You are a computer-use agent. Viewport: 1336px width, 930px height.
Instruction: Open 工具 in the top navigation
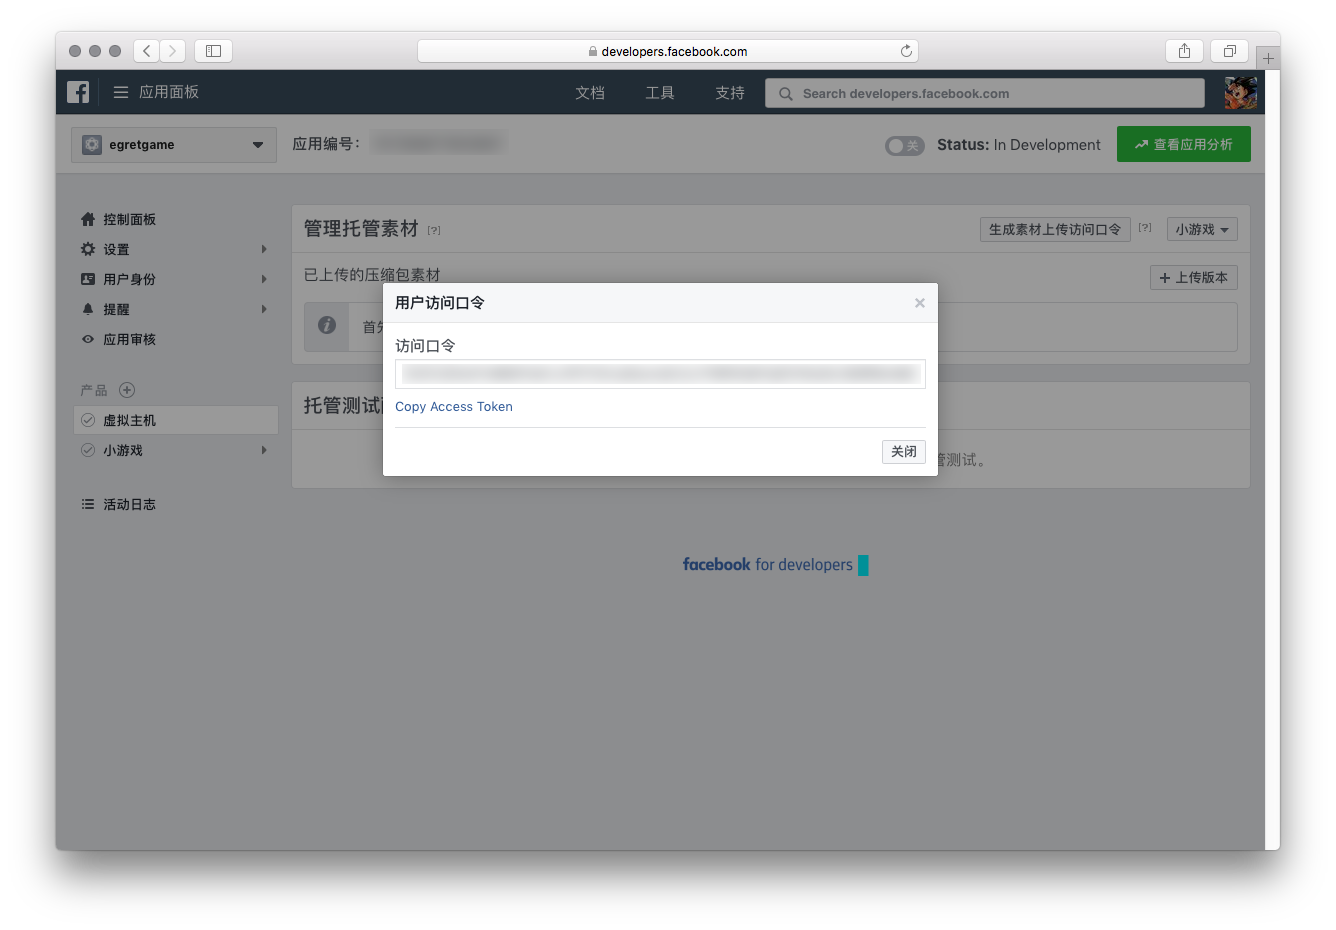[659, 93]
